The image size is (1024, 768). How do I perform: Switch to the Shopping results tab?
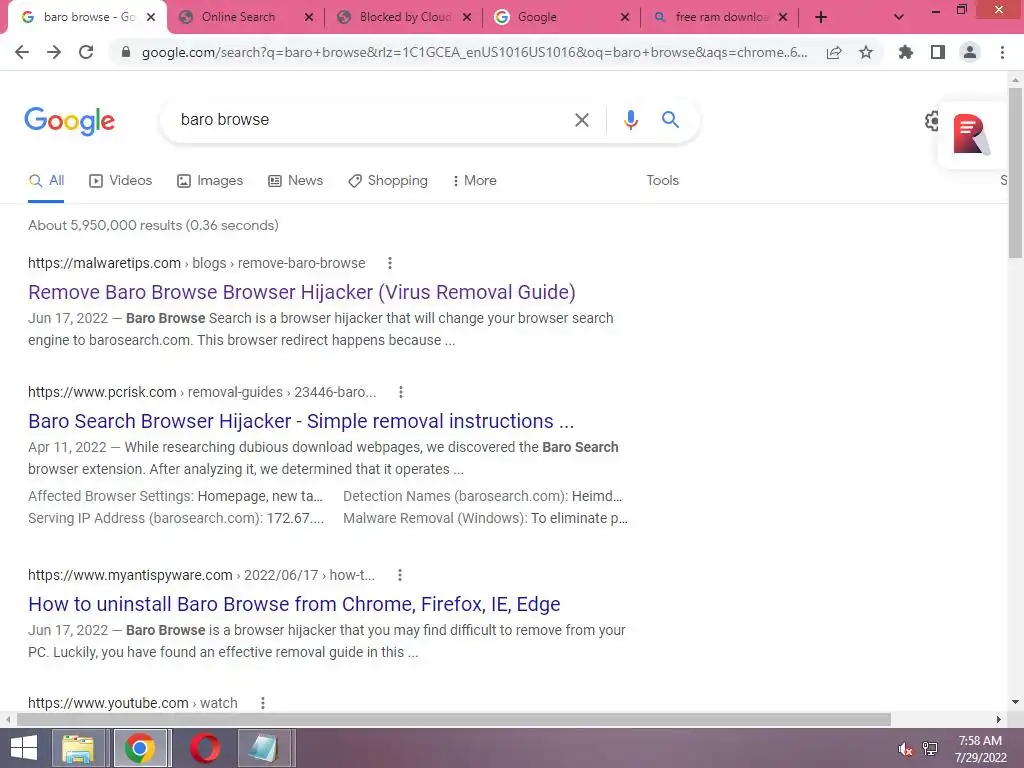pyautogui.click(x=388, y=180)
